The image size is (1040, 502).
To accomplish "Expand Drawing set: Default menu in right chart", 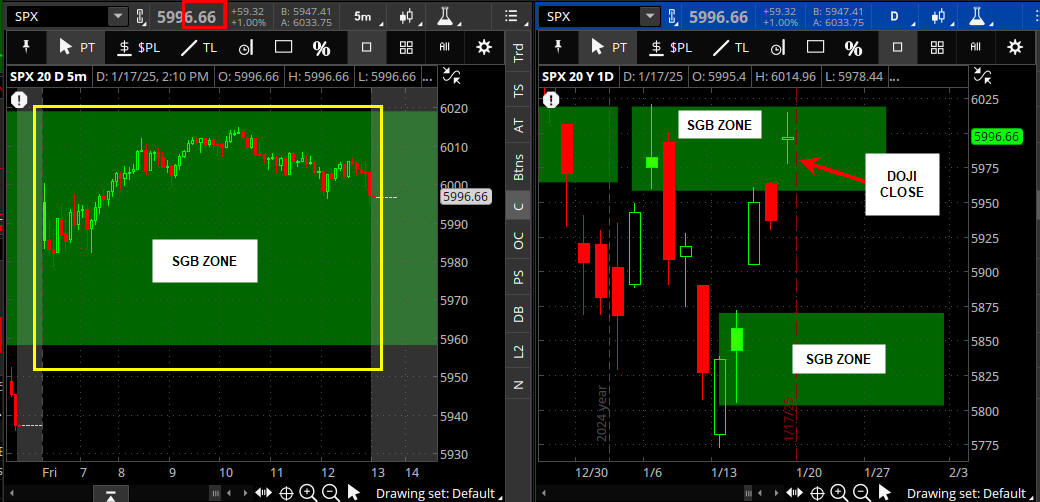I will [967, 493].
